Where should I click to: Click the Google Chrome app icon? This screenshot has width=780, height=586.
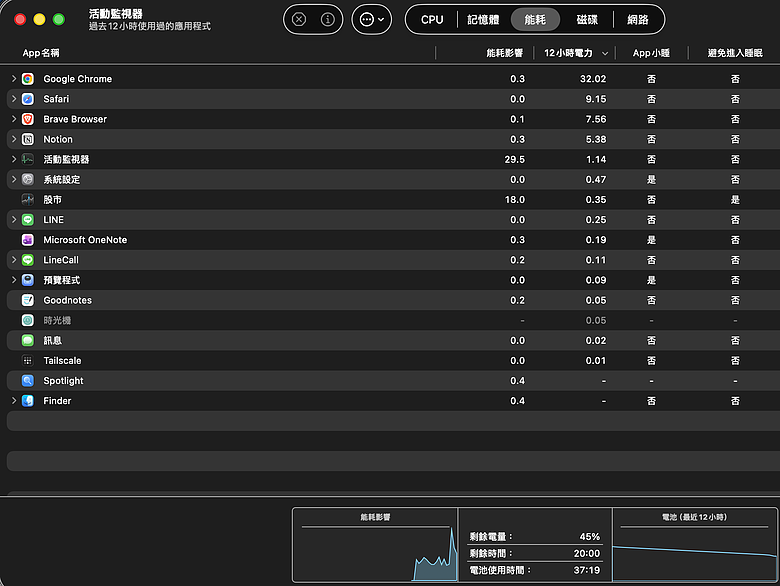[28, 79]
